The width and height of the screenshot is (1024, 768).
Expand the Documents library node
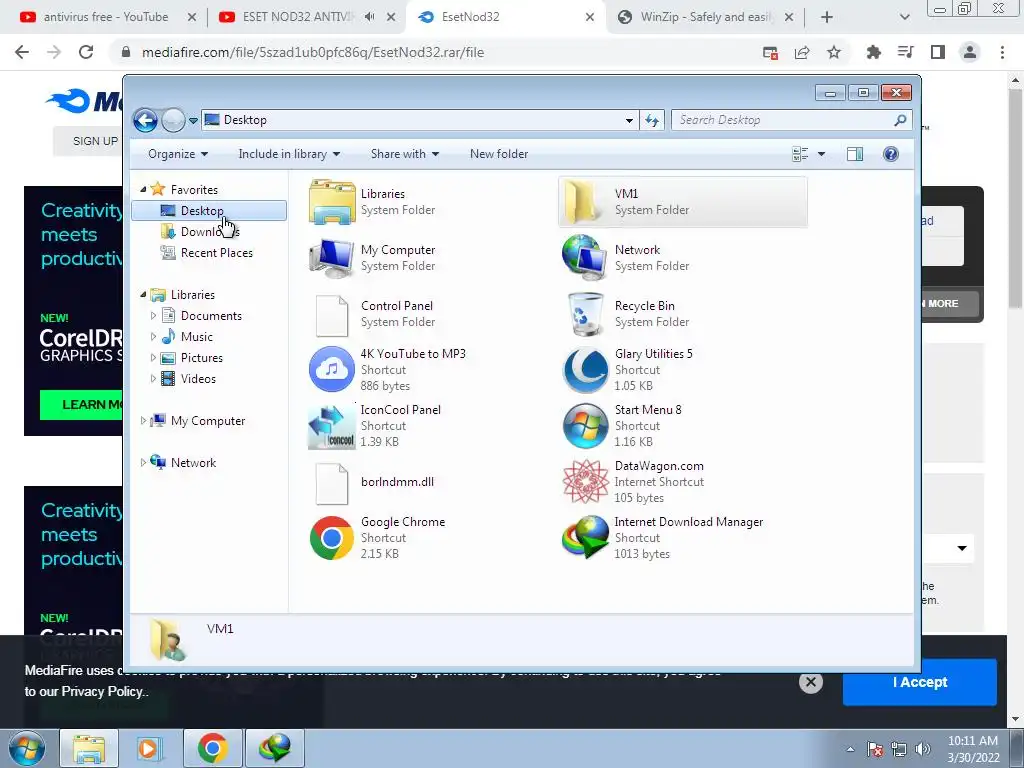pyautogui.click(x=153, y=316)
